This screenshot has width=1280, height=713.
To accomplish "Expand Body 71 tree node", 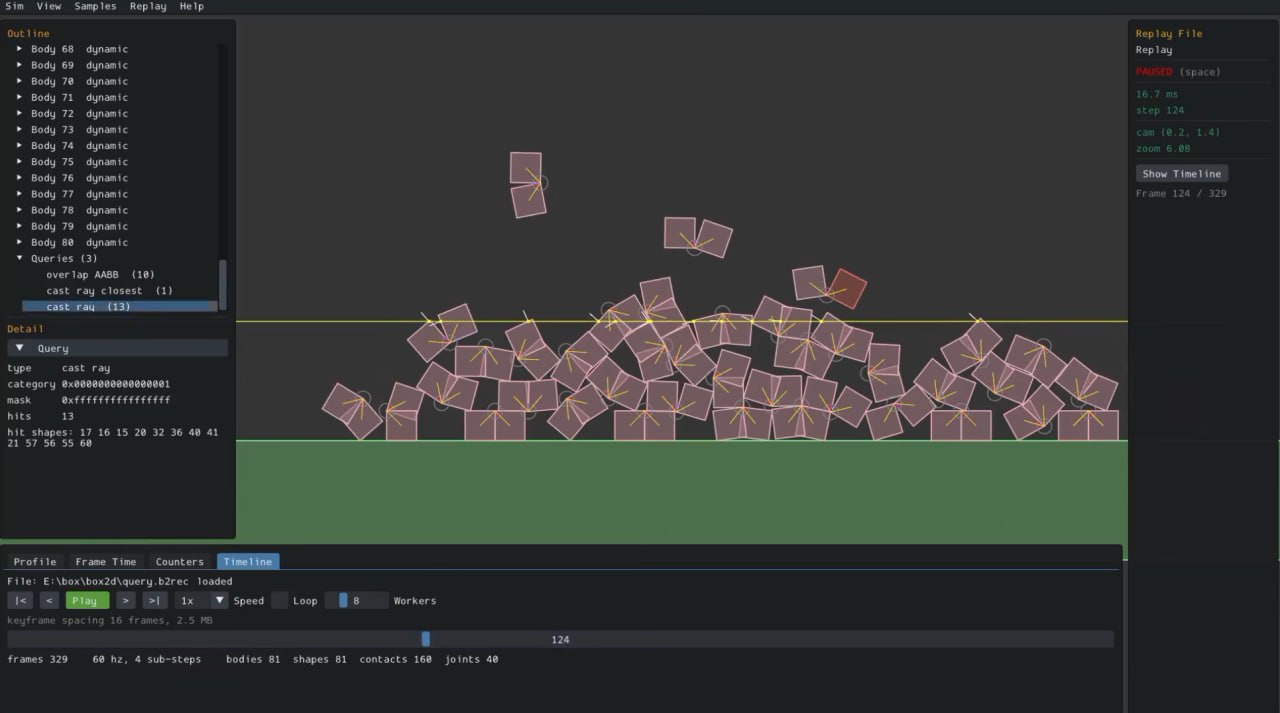I will point(20,97).
